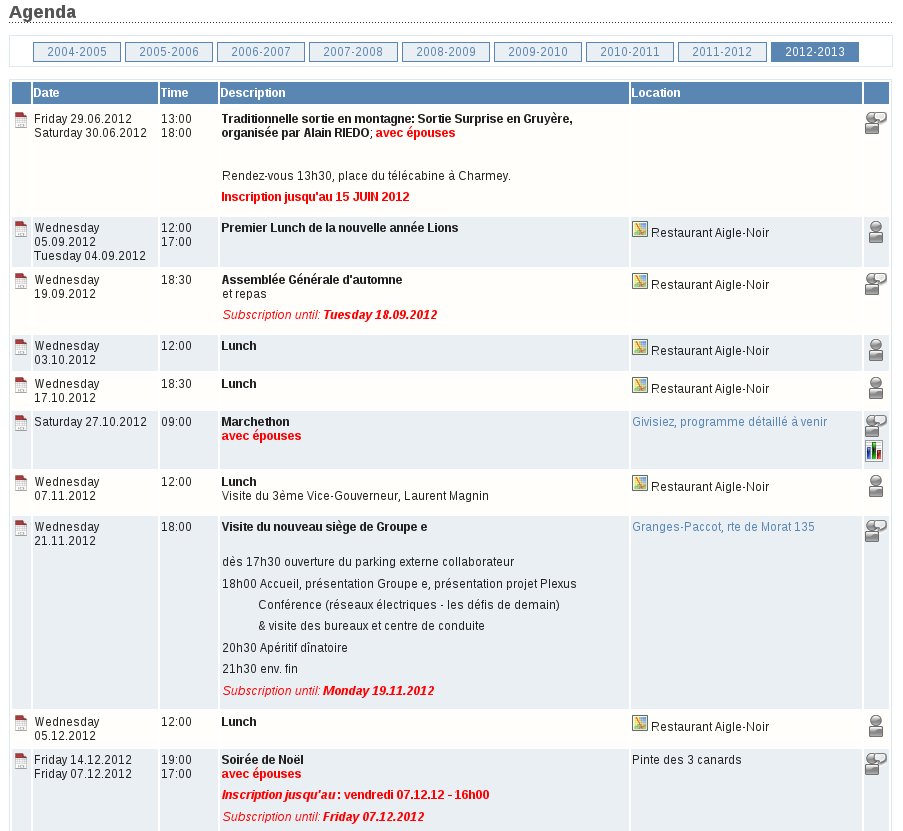
Task: Click the Date column header
Action: [95, 93]
